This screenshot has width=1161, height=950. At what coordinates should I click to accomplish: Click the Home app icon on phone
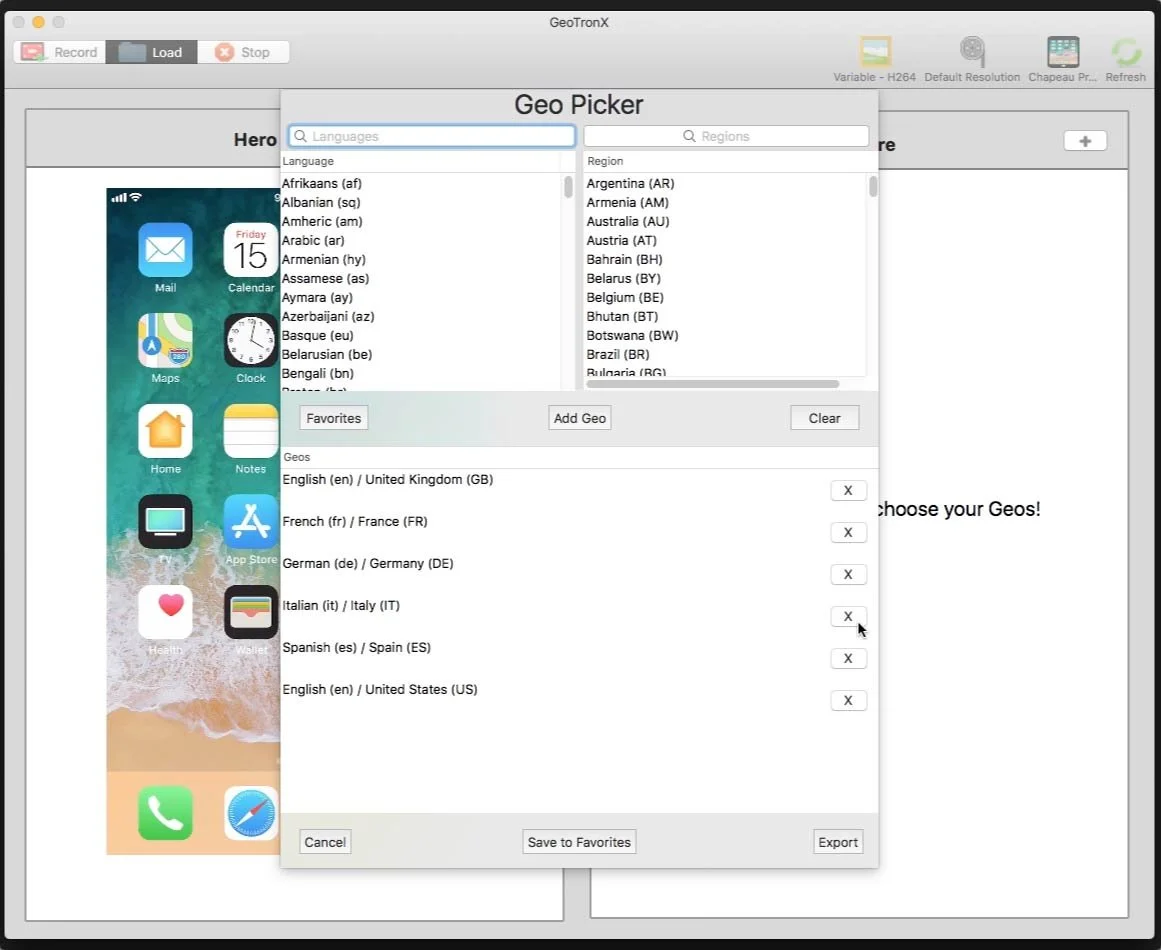pyautogui.click(x=165, y=431)
